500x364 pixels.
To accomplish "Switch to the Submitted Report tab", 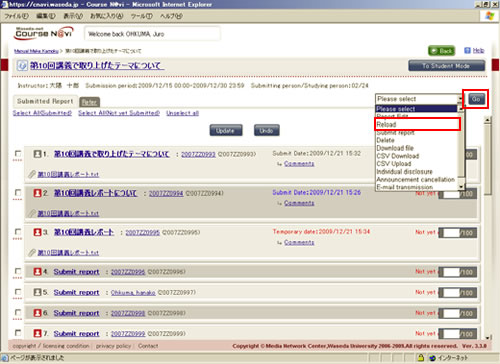I will point(45,101).
